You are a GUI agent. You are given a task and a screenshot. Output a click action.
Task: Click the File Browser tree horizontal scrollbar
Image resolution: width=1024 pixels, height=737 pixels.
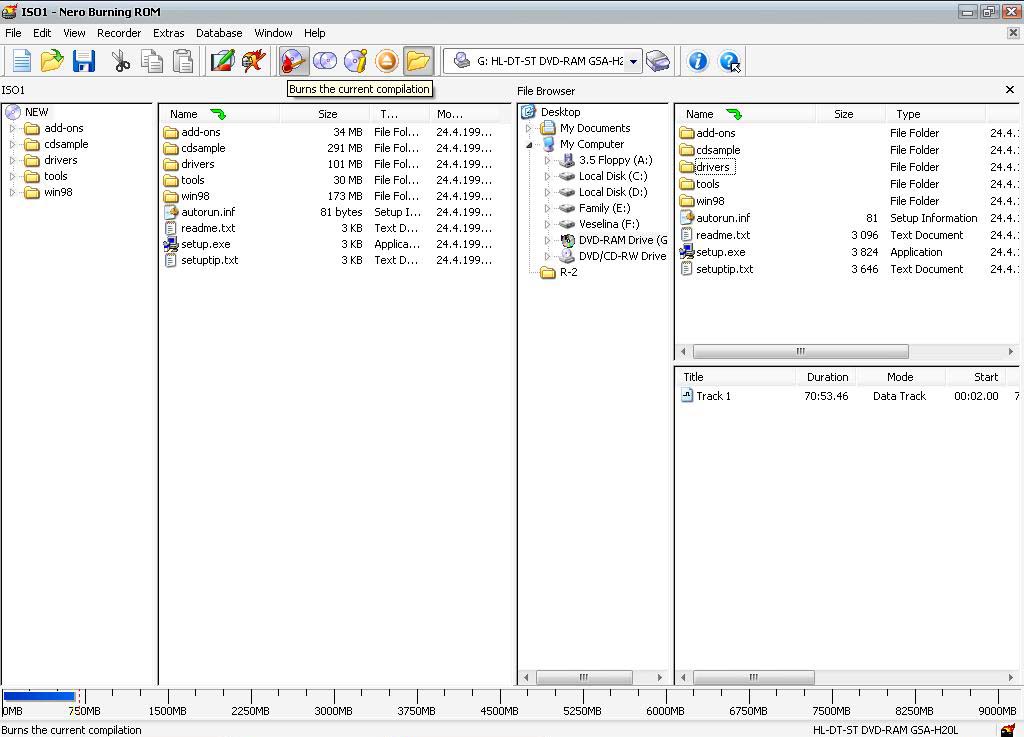pos(584,678)
